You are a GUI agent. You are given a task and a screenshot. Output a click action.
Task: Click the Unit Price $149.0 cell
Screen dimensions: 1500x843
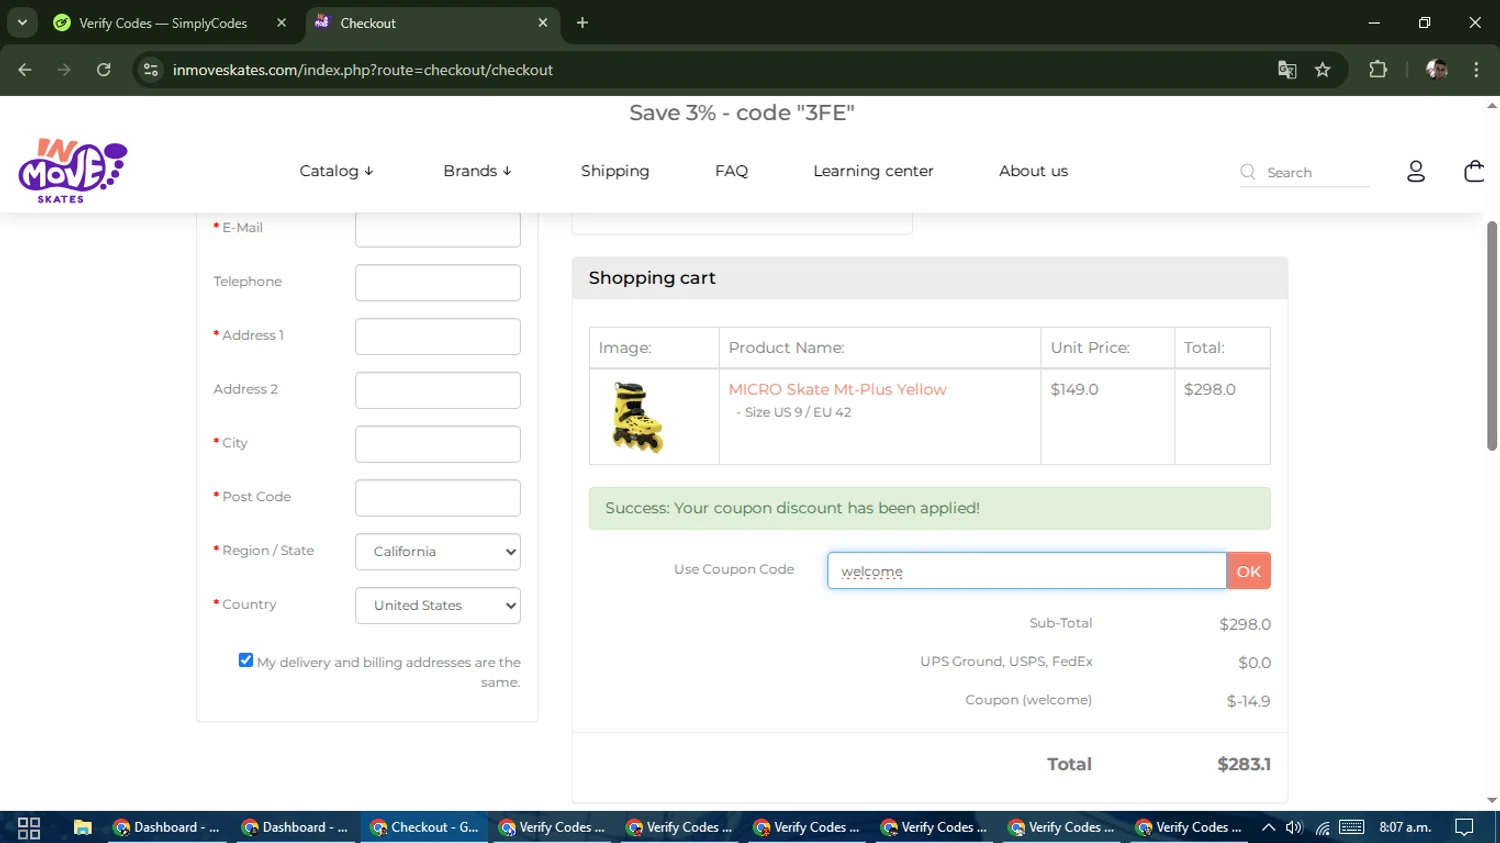[x=1107, y=417]
